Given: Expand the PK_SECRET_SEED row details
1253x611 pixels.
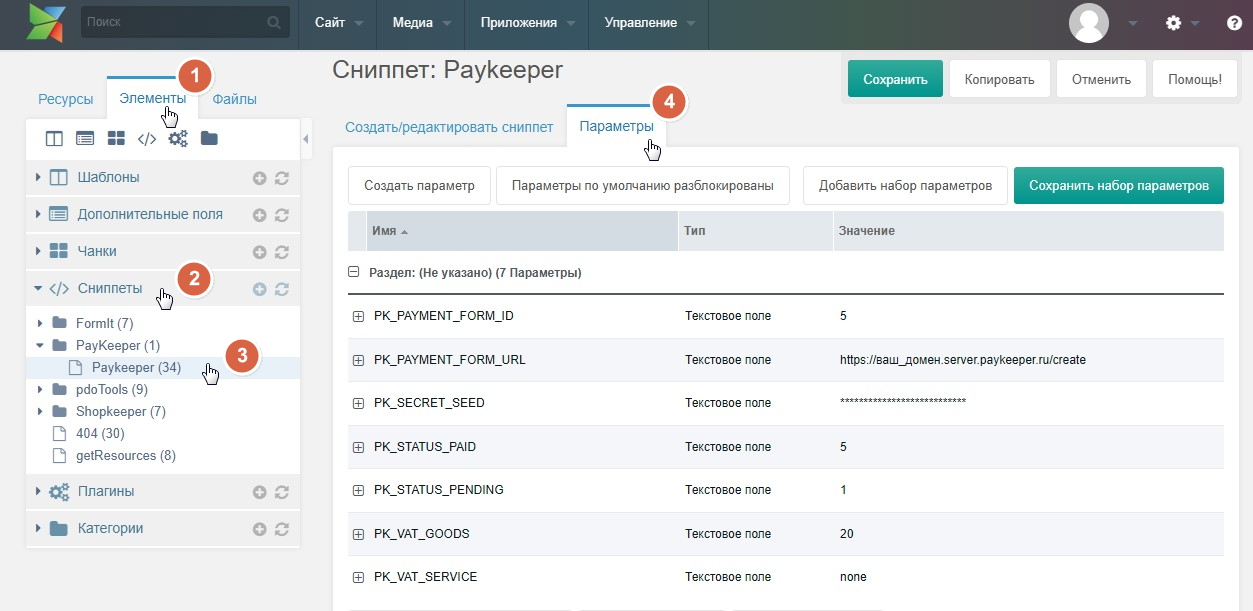Looking at the screenshot, I should coord(358,403).
